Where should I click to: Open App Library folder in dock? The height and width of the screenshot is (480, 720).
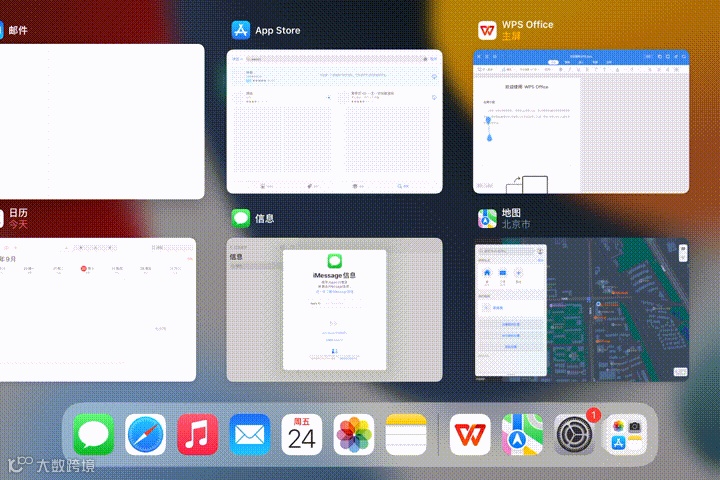pyautogui.click(x=626, y=434)
